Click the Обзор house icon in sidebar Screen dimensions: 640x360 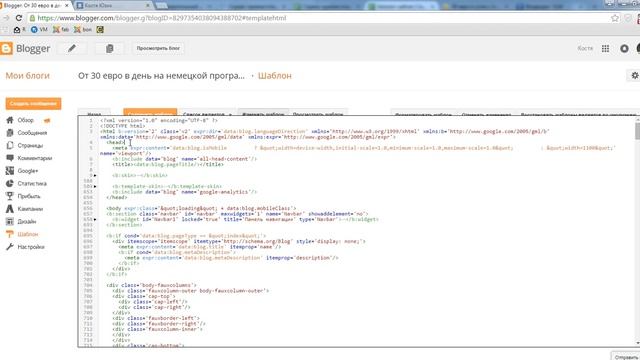[10, 120]
